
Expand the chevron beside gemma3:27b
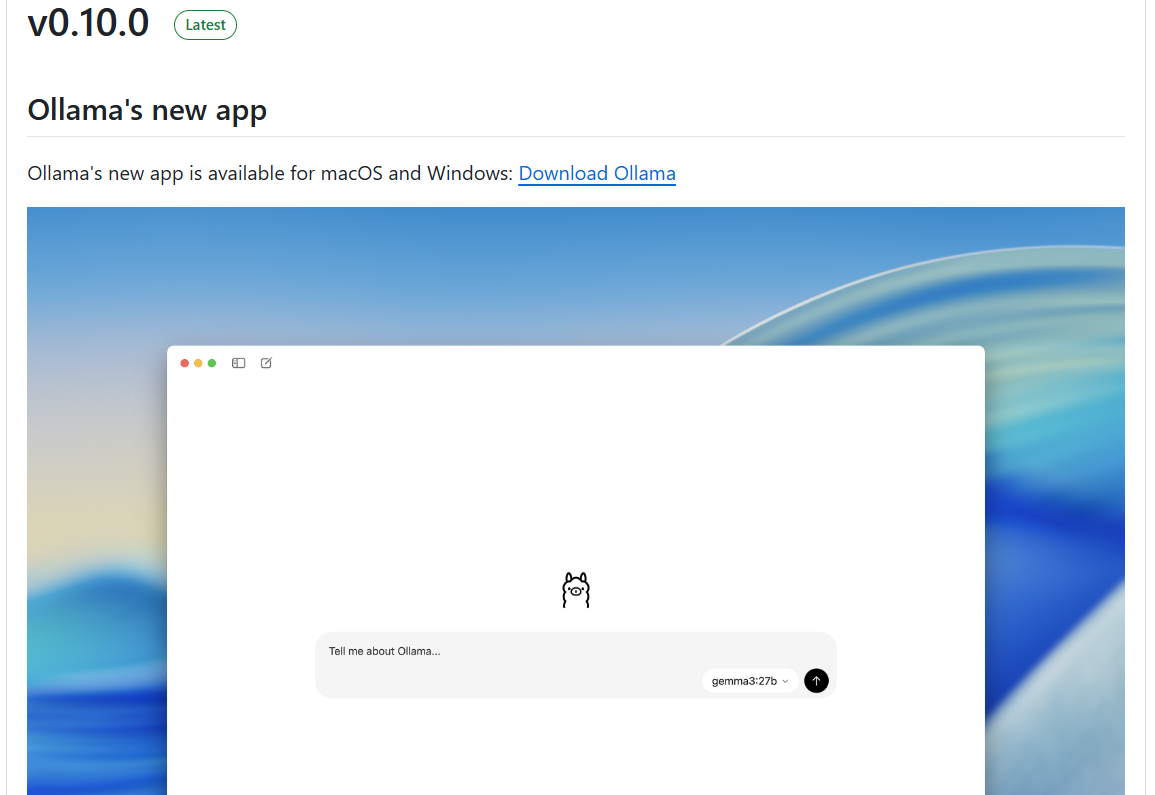pyautogui.click(x=785, y=680)
